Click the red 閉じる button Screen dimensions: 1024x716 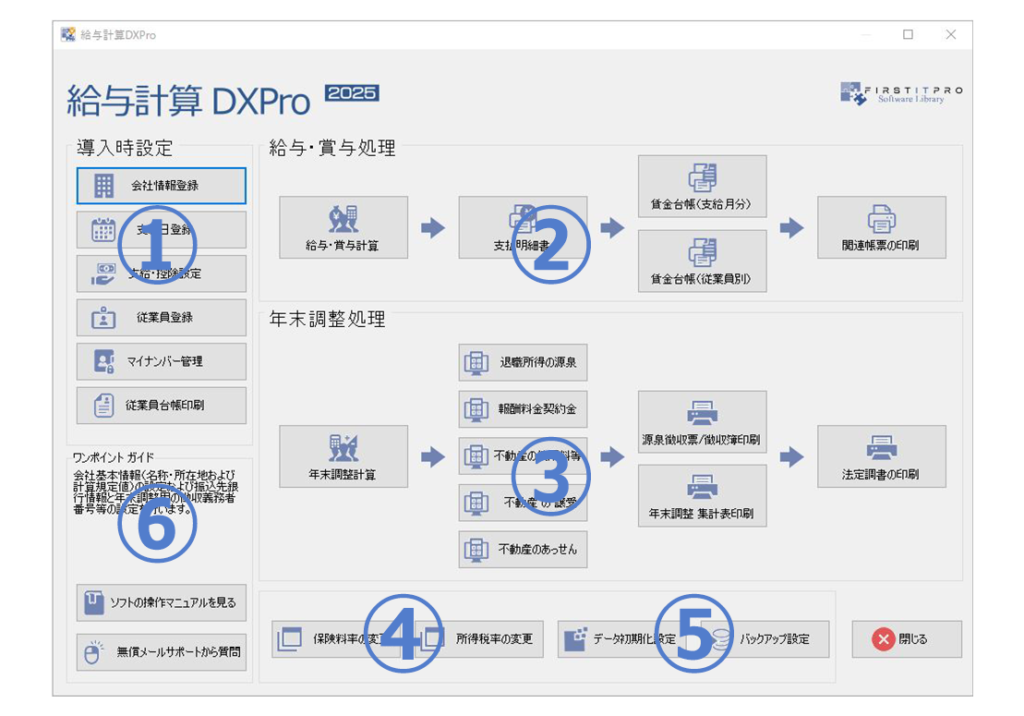pyautogui.click(x=906, y=639)
